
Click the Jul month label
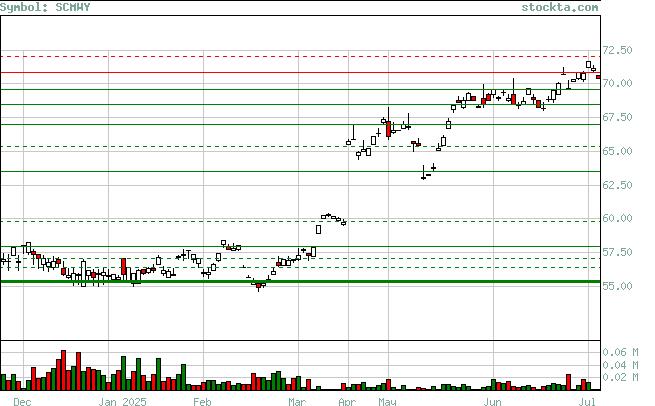click(x=587, y=401)
